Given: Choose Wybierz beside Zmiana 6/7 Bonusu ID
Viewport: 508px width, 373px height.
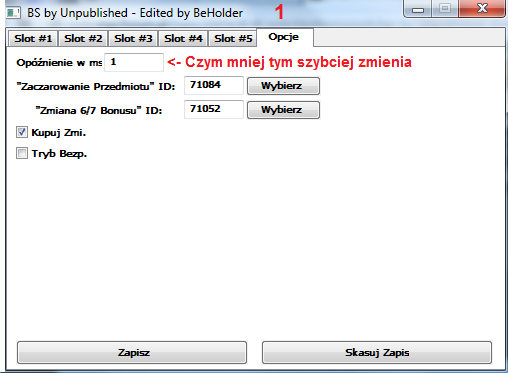Looking at the screenshot, I should click(x=283, y=110).
